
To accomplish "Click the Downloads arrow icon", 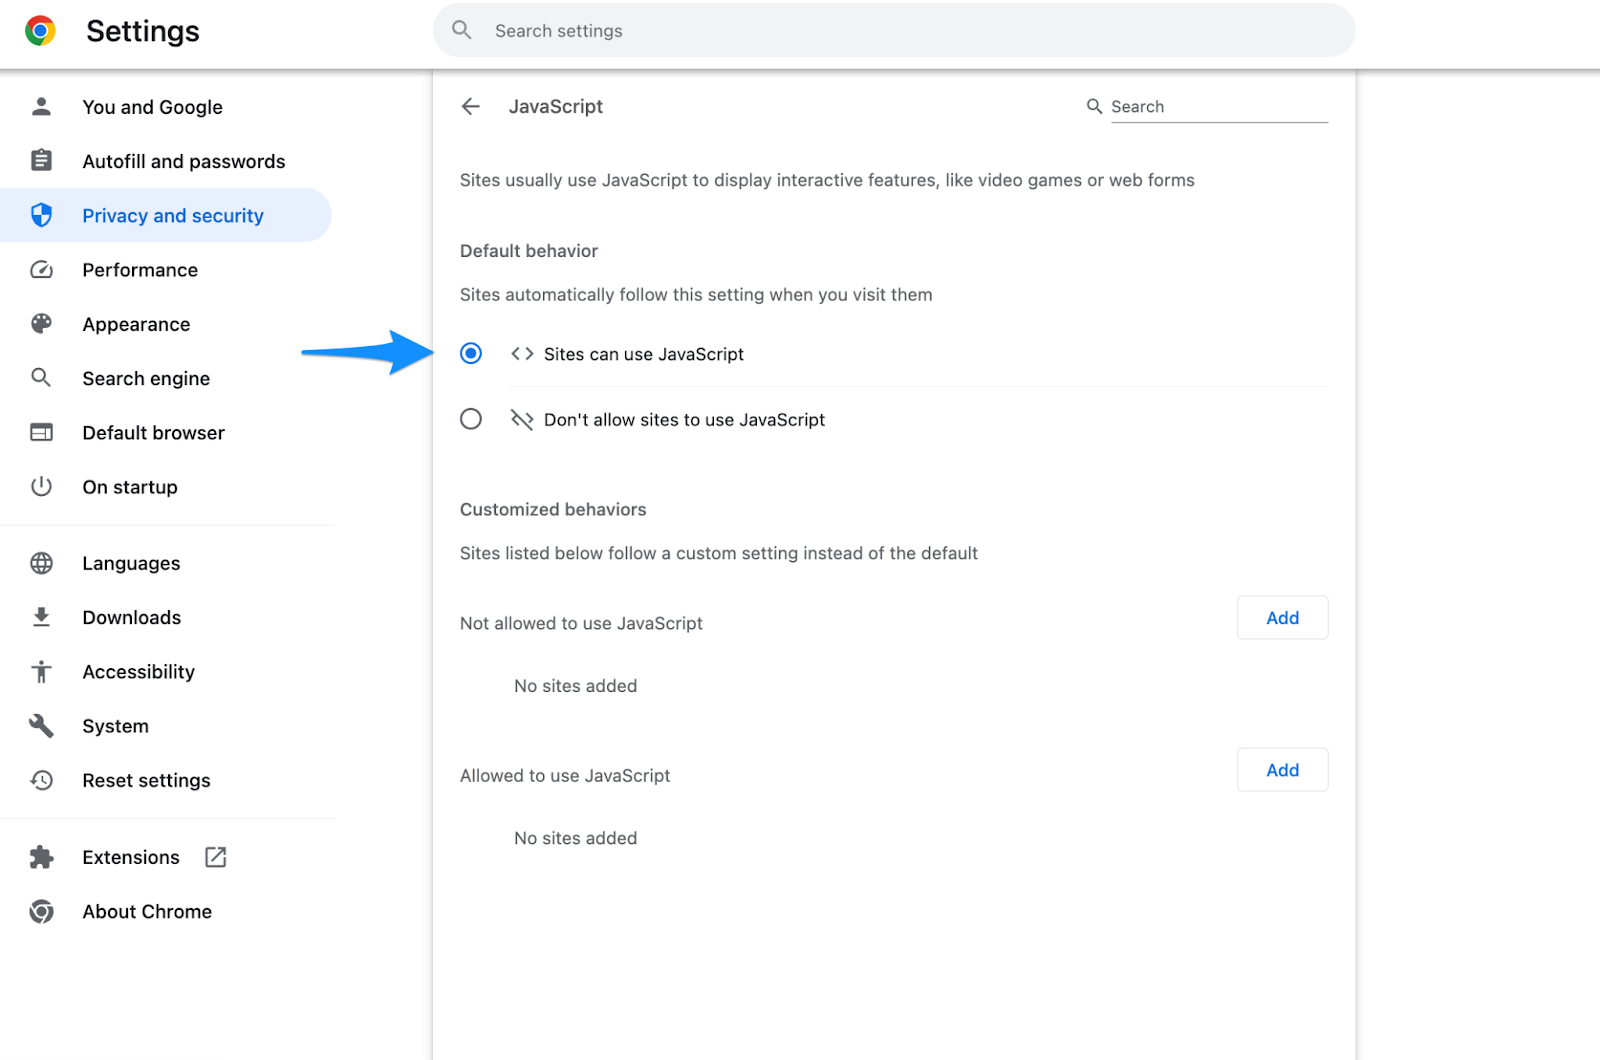I will [41, 617].
